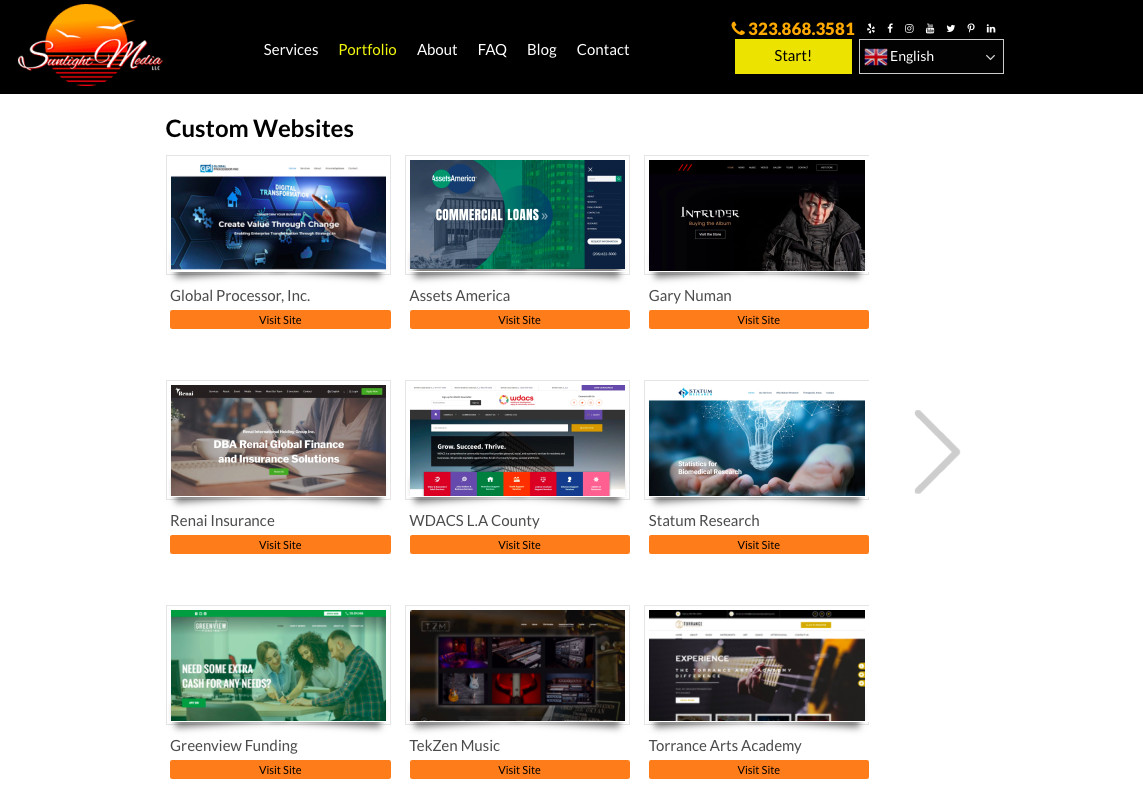Open the Services menu
Image resolution: width=1143 pixels, height=812 pixels.
click(x=291, y=50)
